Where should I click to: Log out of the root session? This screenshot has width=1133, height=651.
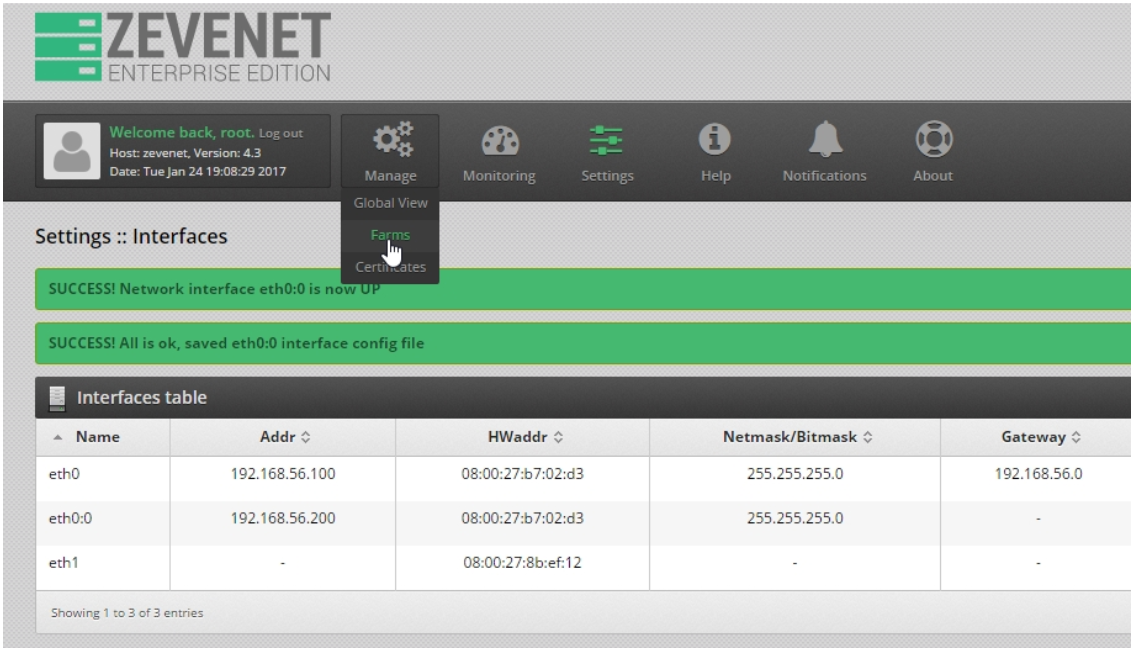[x=281, y=134]
